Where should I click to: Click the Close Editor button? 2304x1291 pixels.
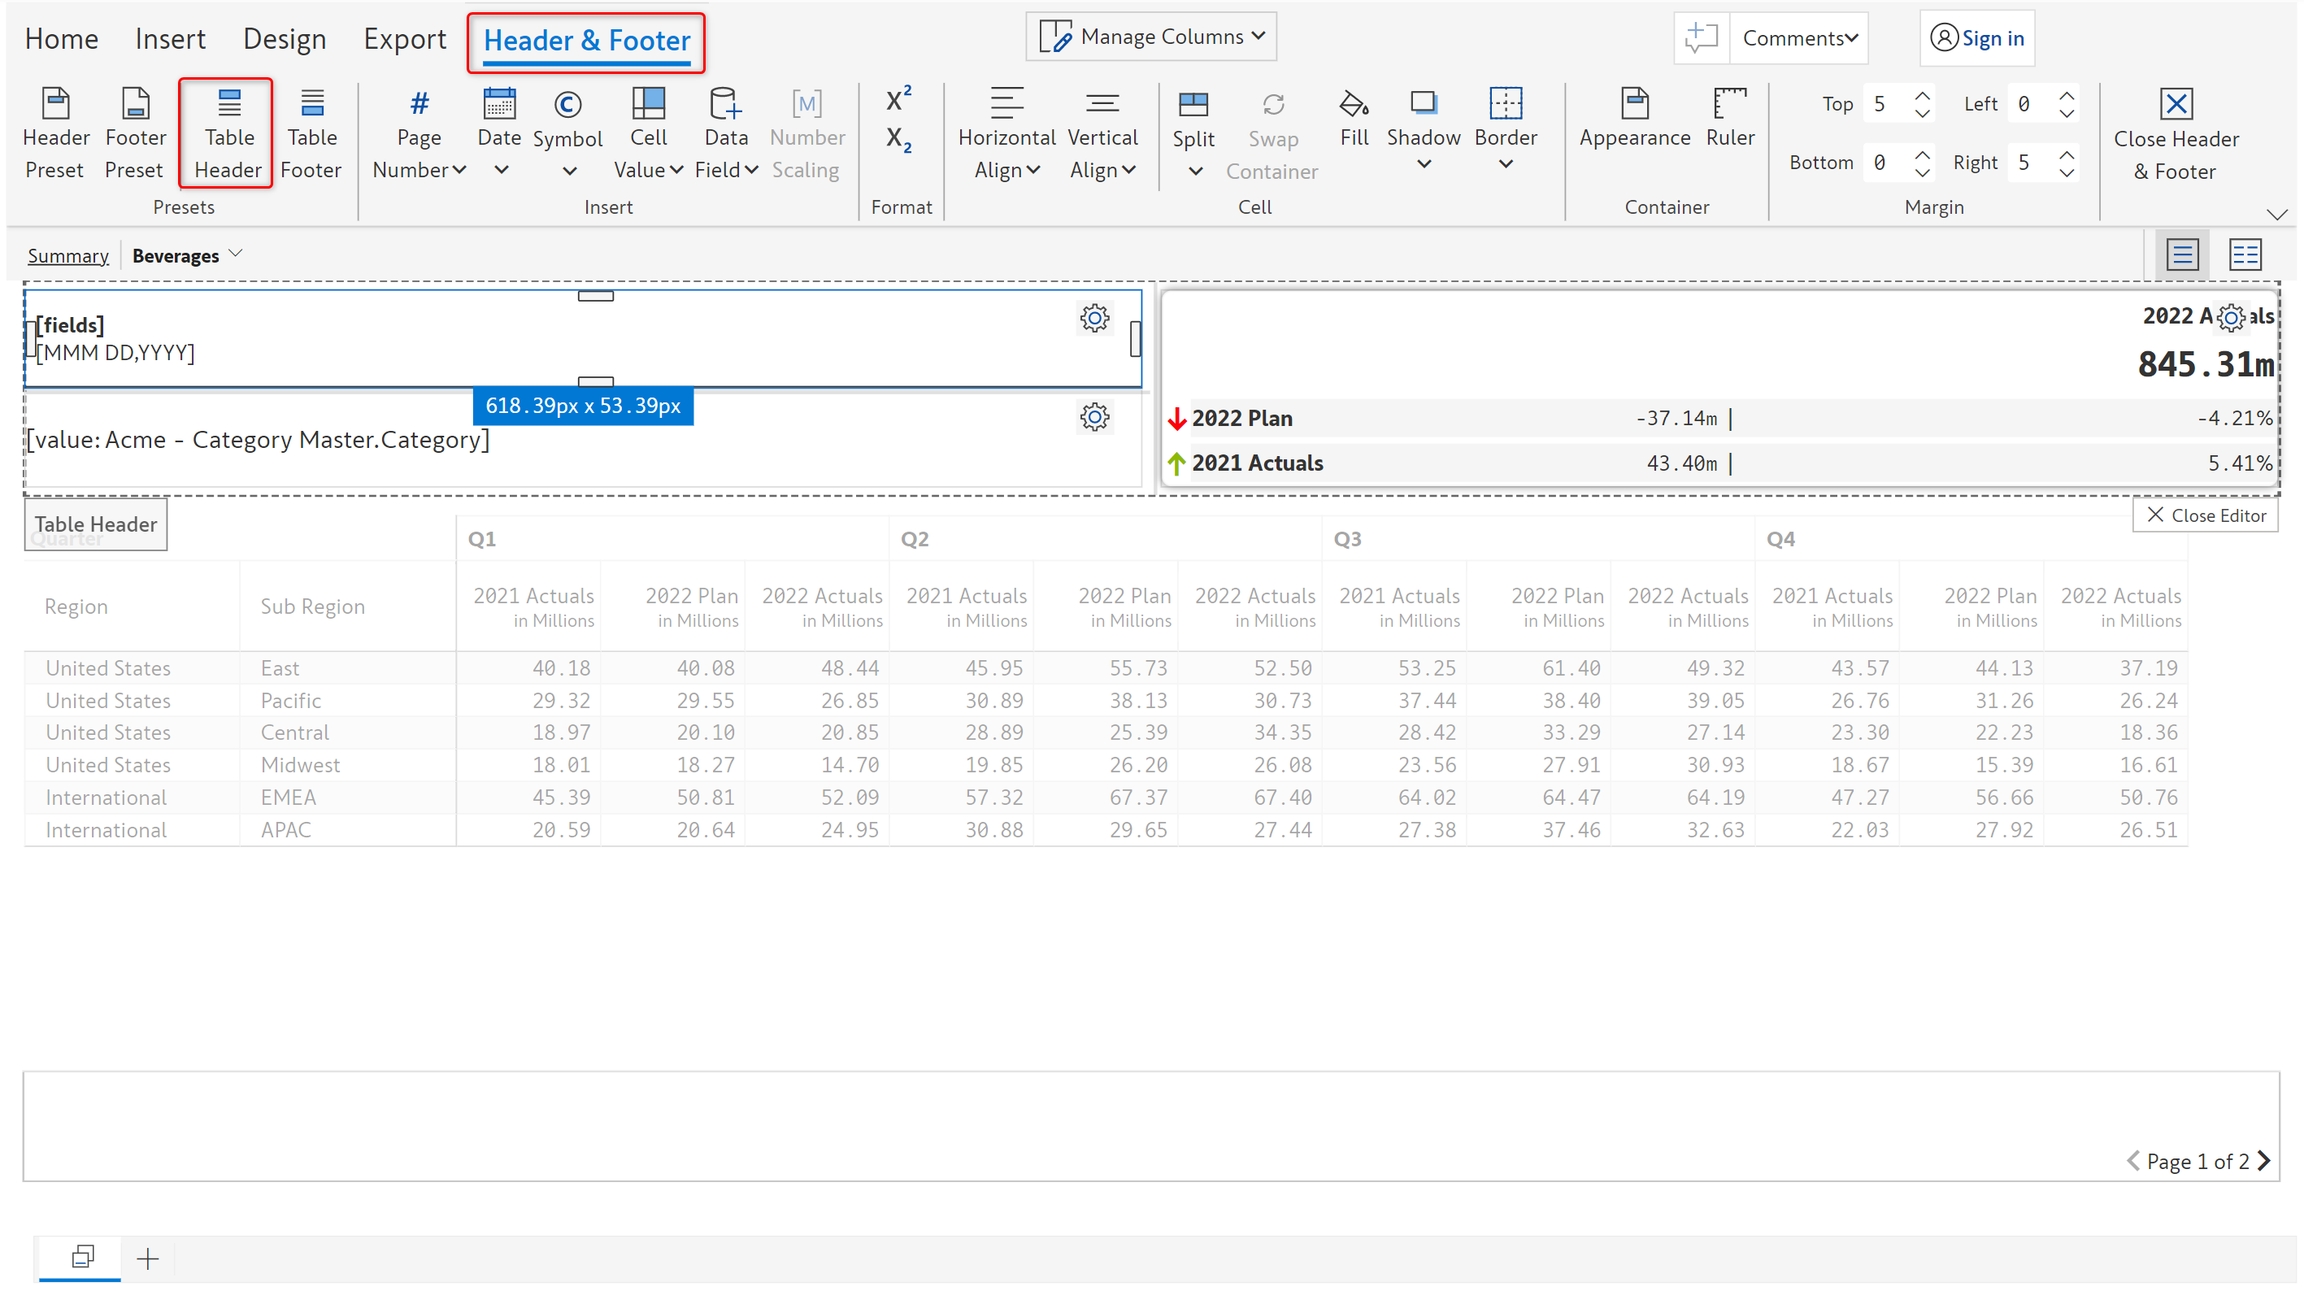pos(2205,515)
